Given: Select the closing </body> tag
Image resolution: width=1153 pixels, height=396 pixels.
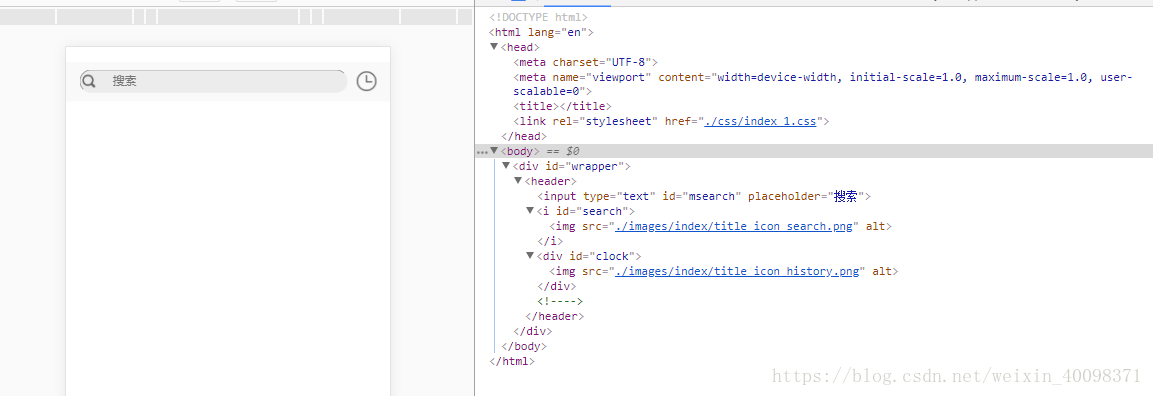Looking at the screenshot, I should (524, 346).
